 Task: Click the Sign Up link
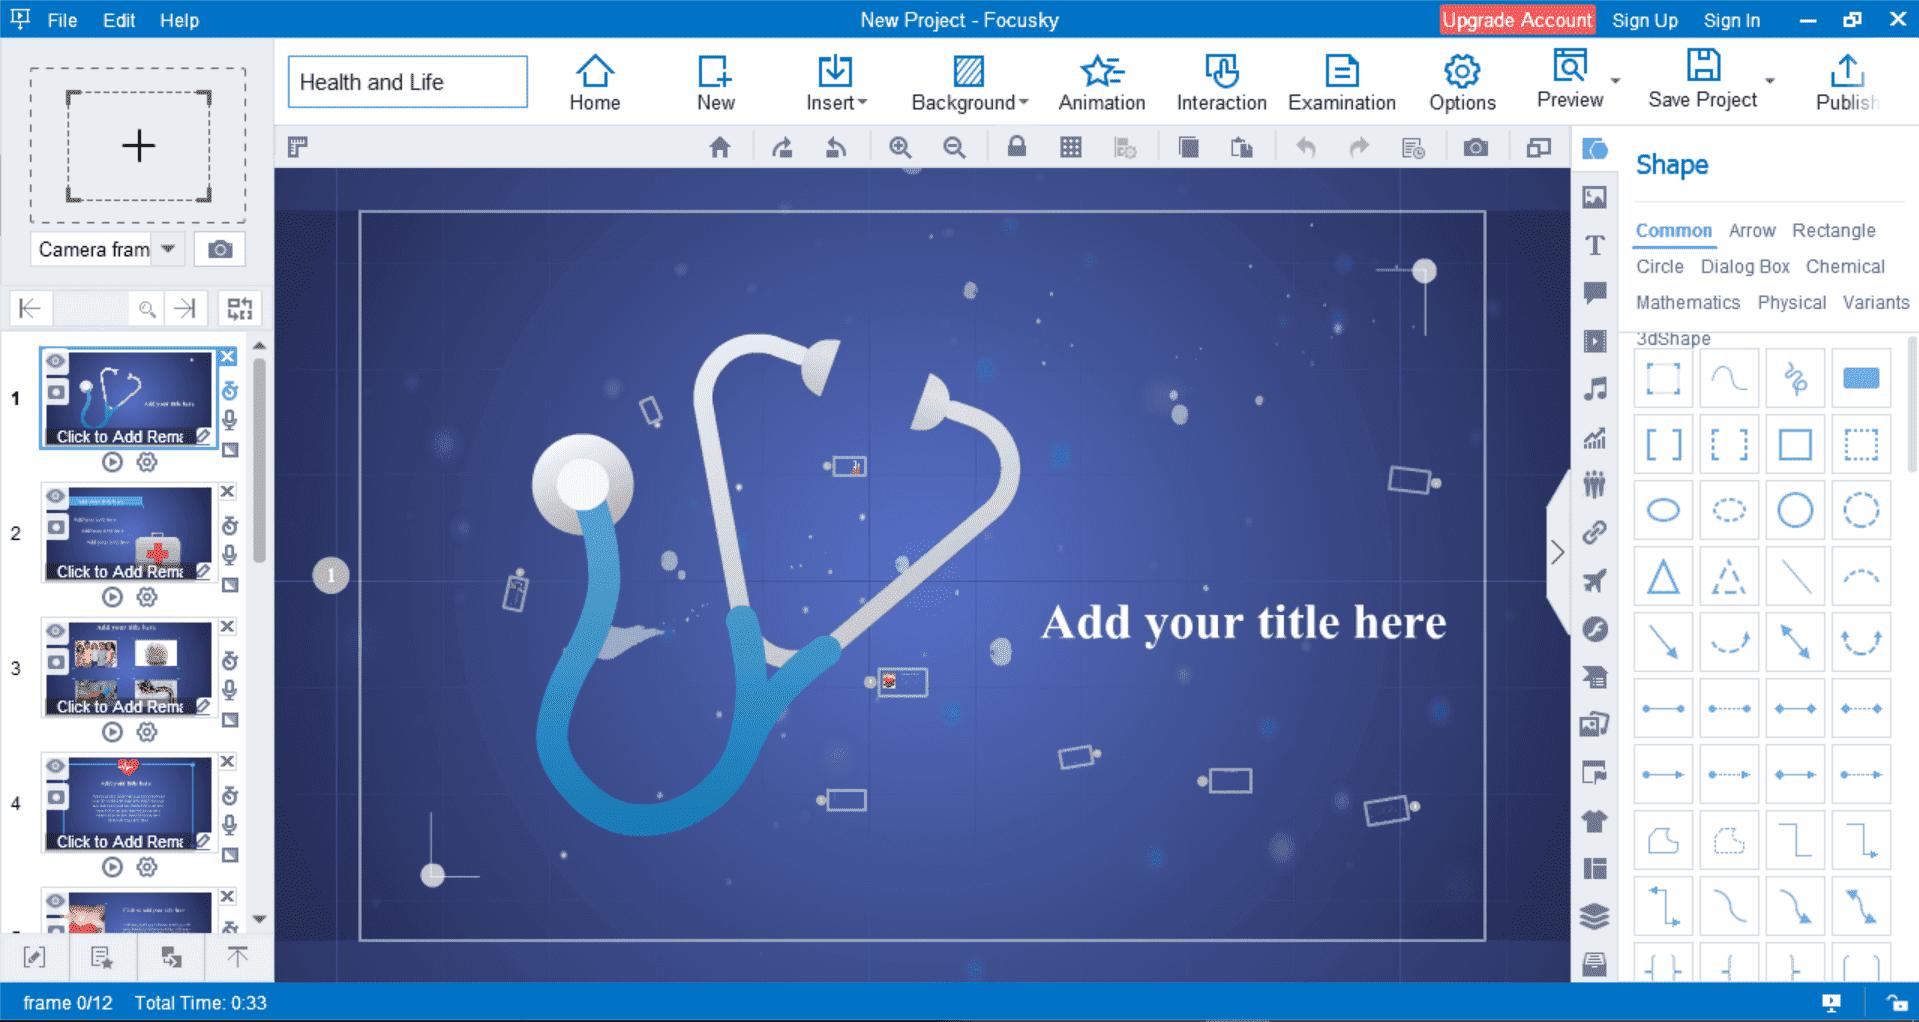pos(1644,20)
